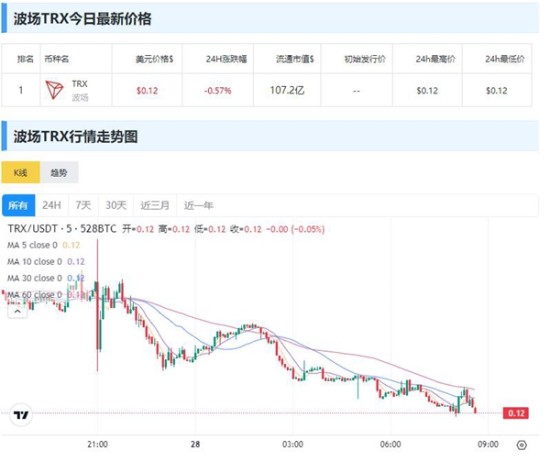Click the red 0.12 price label
The width and height of the screenshot is (550, 461).
tap(516, 413)
